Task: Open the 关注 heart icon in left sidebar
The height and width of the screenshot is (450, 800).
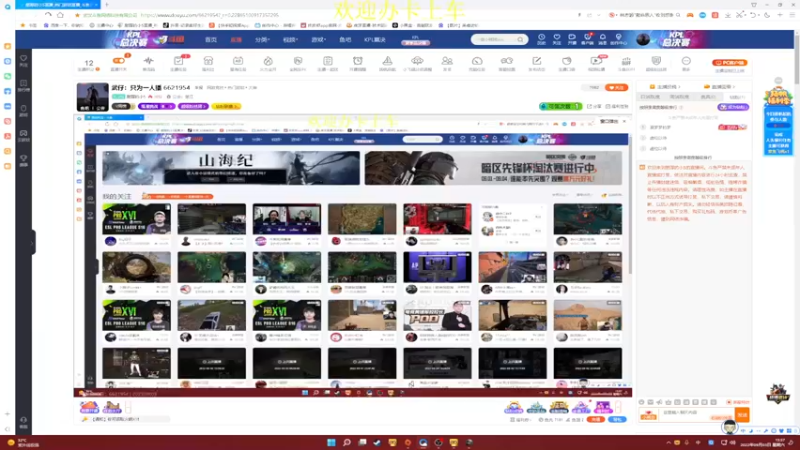Action: point(23,61)
